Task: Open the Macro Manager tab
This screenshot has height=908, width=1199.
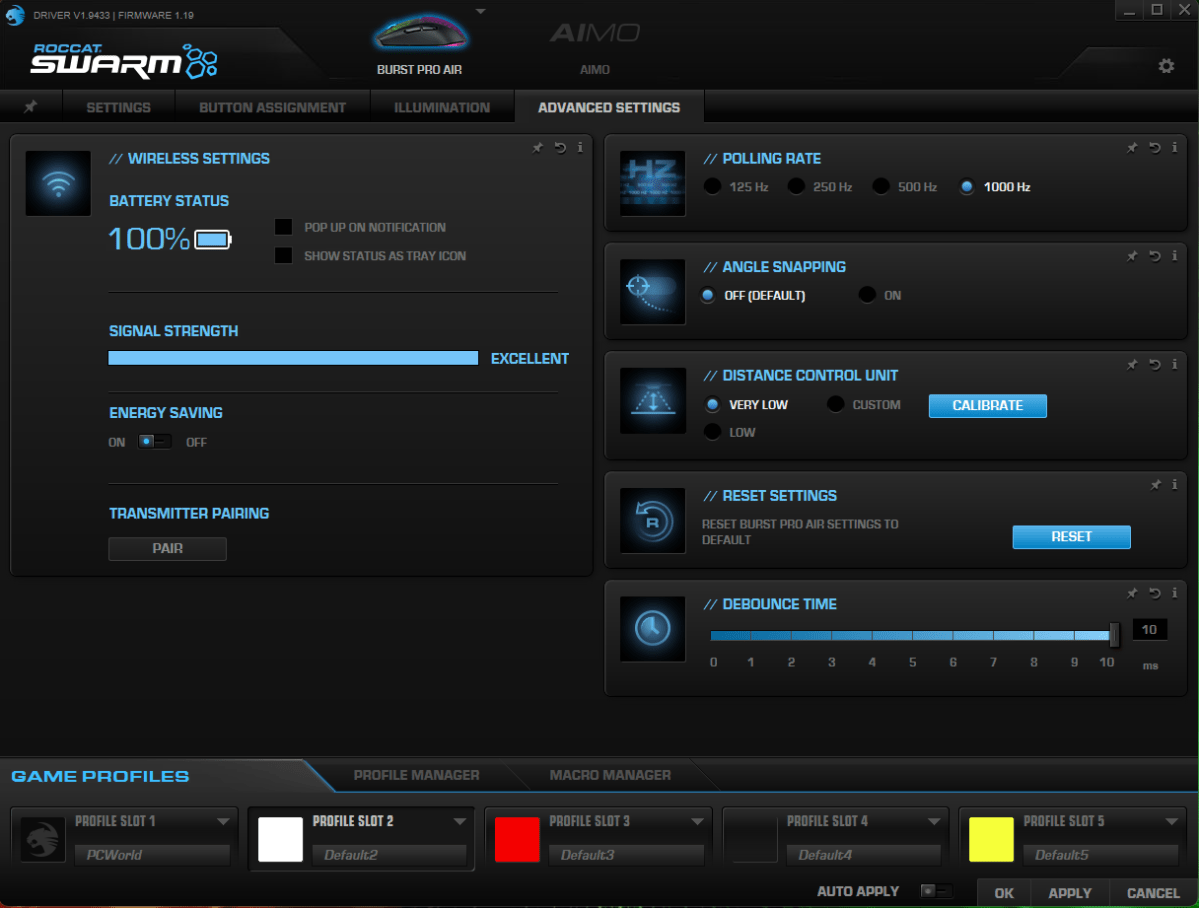Action: [610, 775]
